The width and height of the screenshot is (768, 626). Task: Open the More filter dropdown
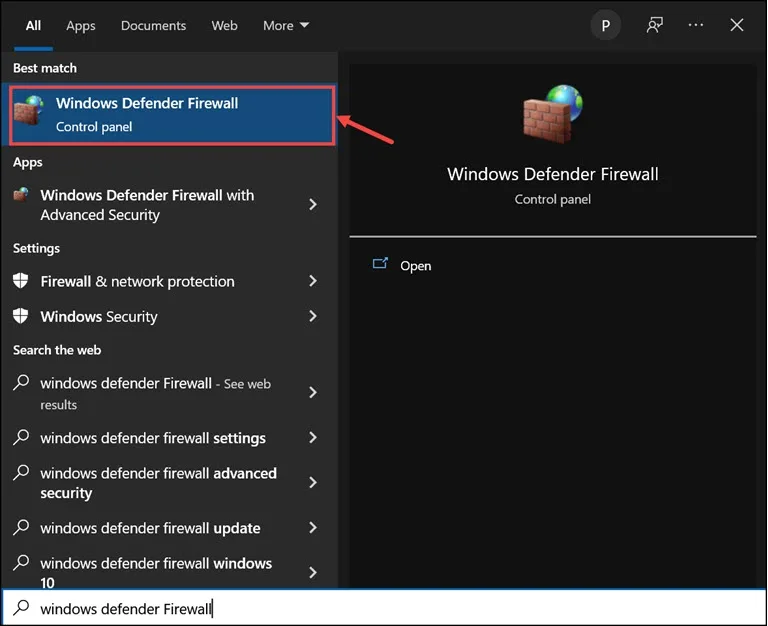point(286,25)
